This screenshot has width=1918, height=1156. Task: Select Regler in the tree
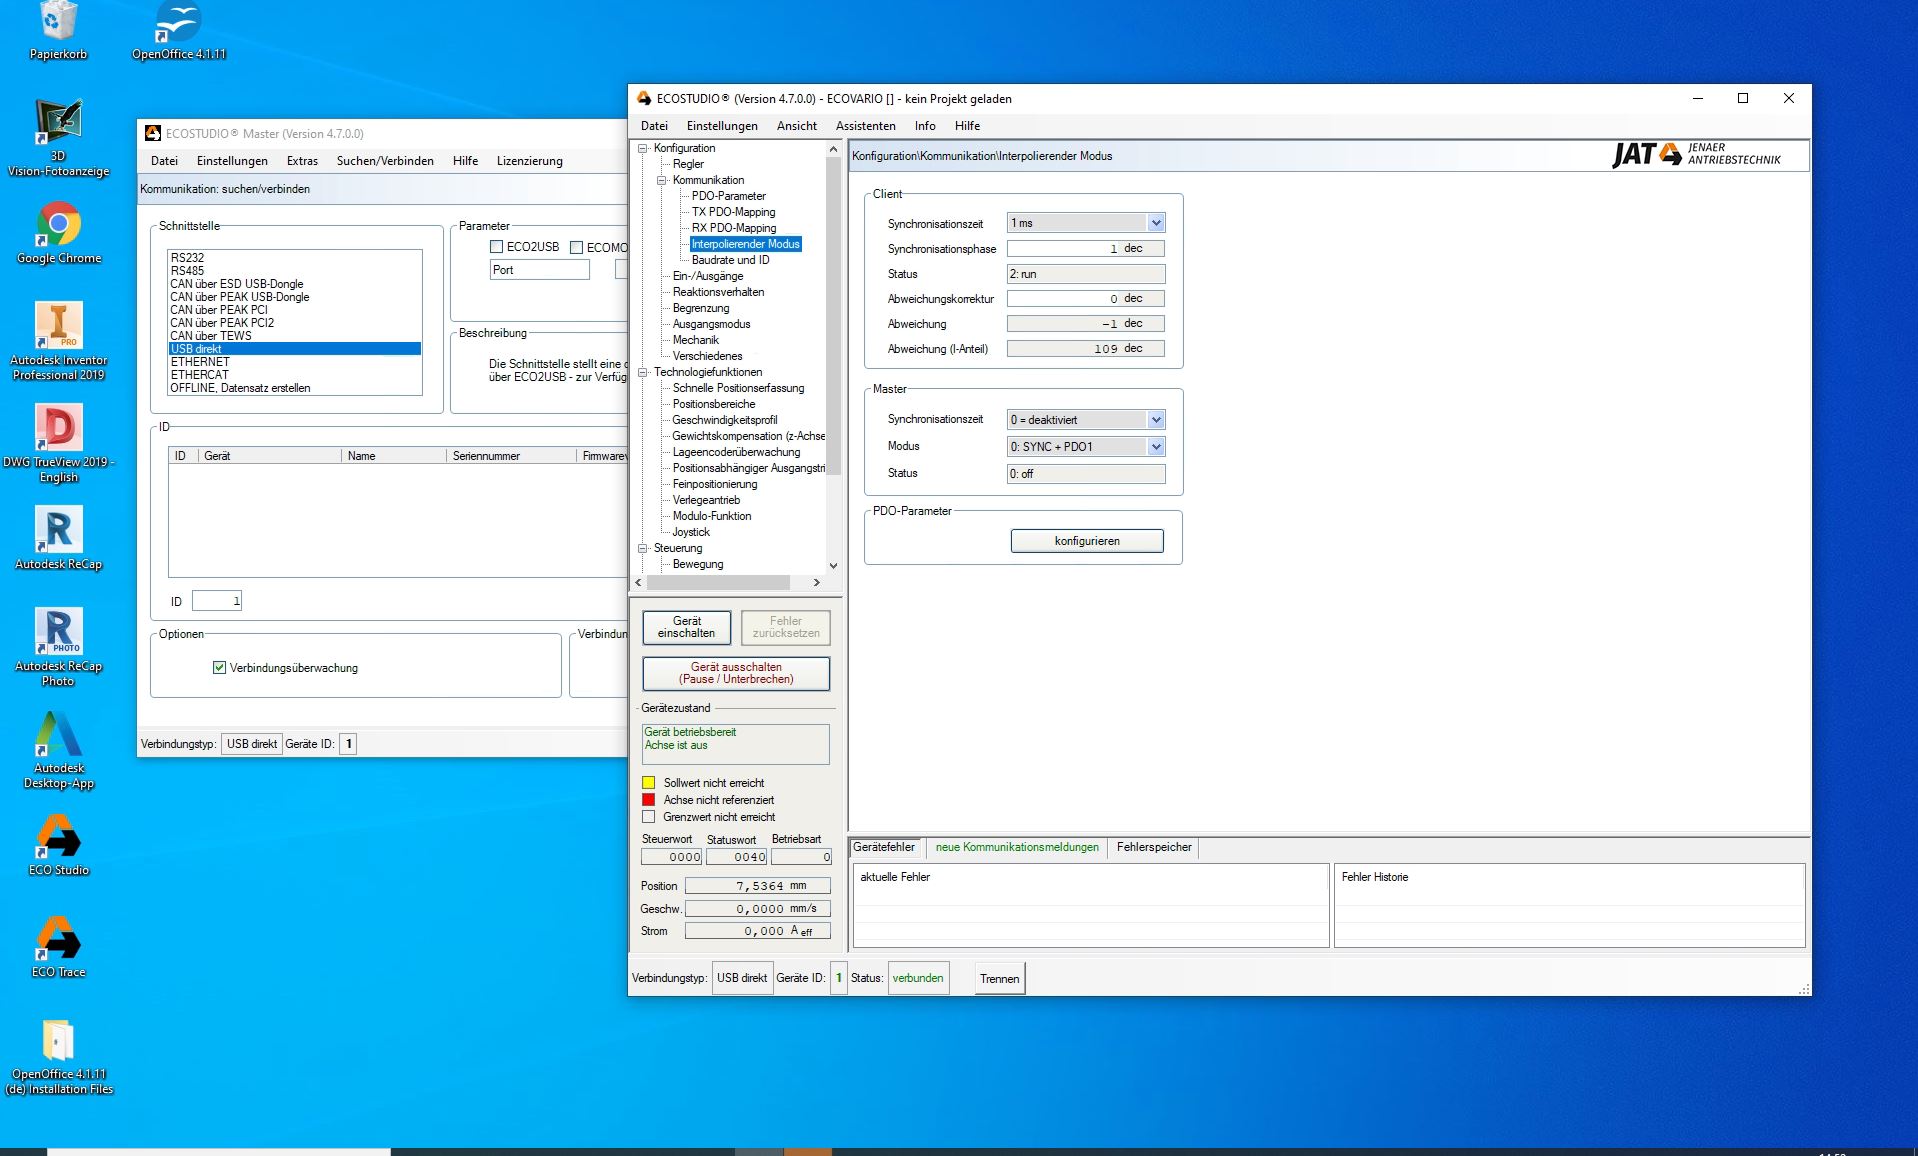(x=688, y=164)
